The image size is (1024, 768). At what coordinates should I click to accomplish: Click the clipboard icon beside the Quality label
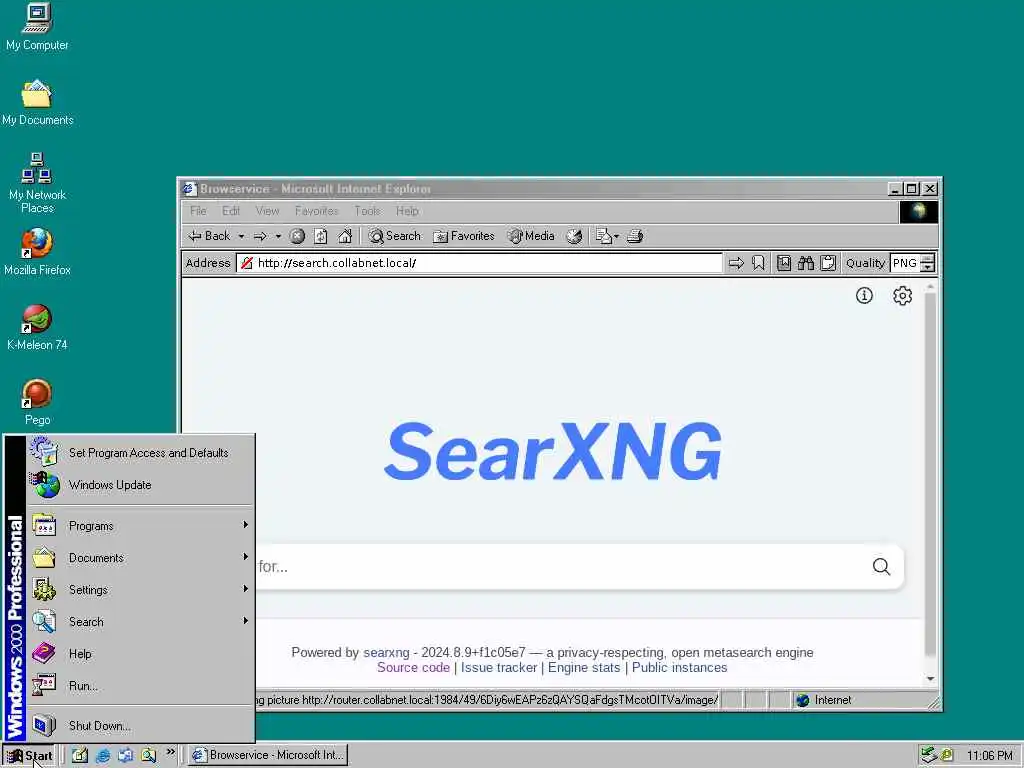(x=828, y=263)
